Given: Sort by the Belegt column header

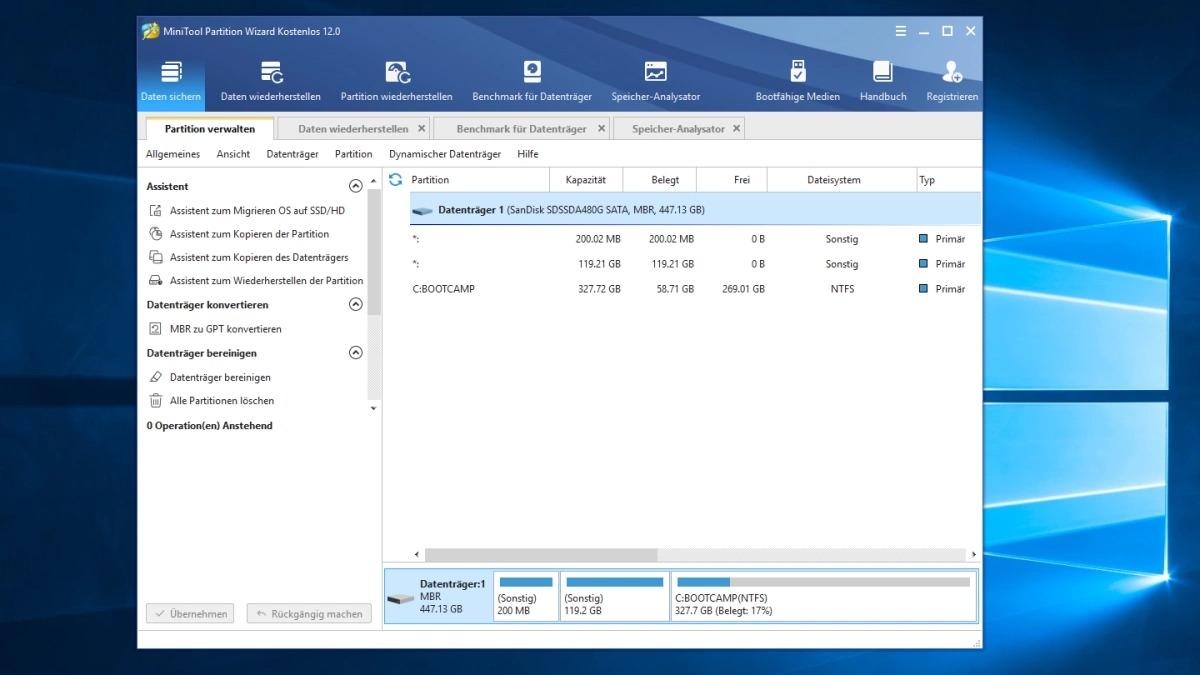Looking at the screenshot, I should 660,180.
